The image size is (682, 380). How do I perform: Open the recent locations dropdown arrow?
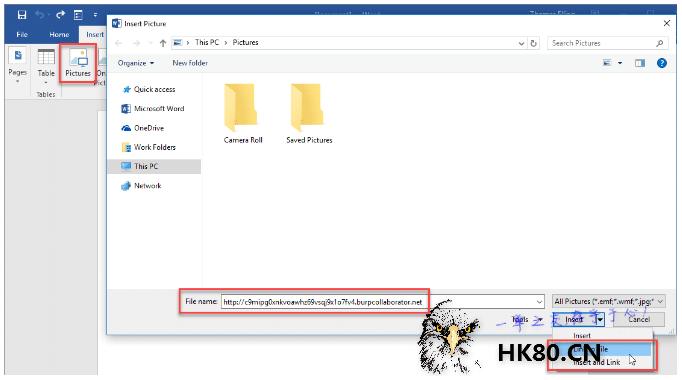(x=150, y=43)
